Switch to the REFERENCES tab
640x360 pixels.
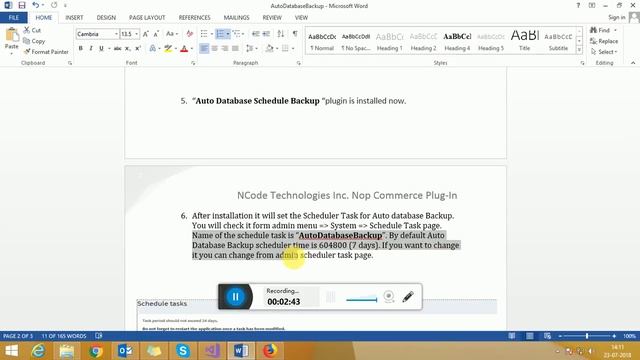pos(194,18)
